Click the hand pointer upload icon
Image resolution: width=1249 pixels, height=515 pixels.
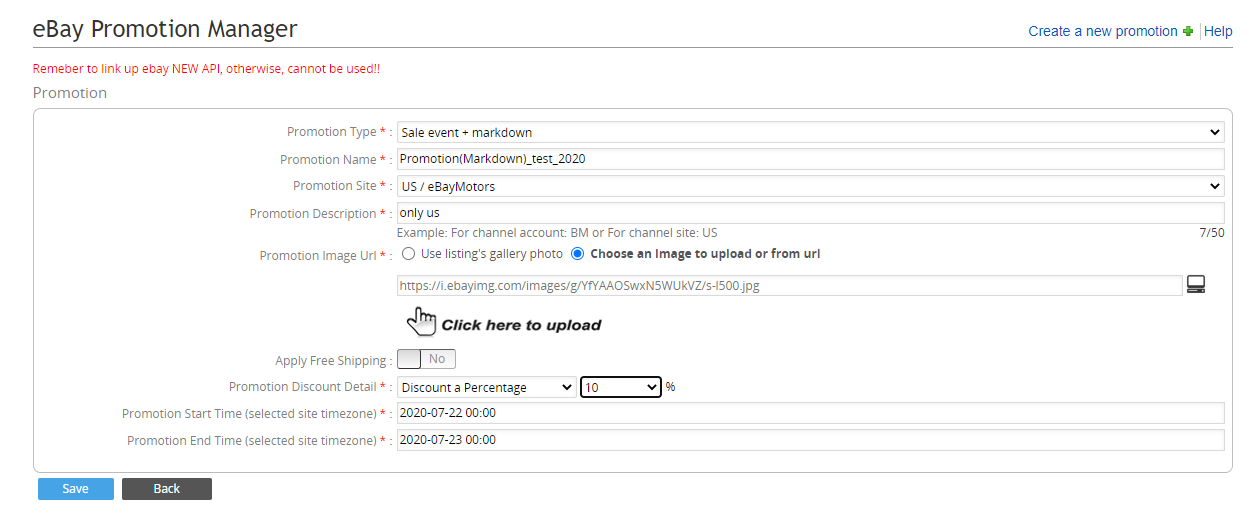pos(422,322)
